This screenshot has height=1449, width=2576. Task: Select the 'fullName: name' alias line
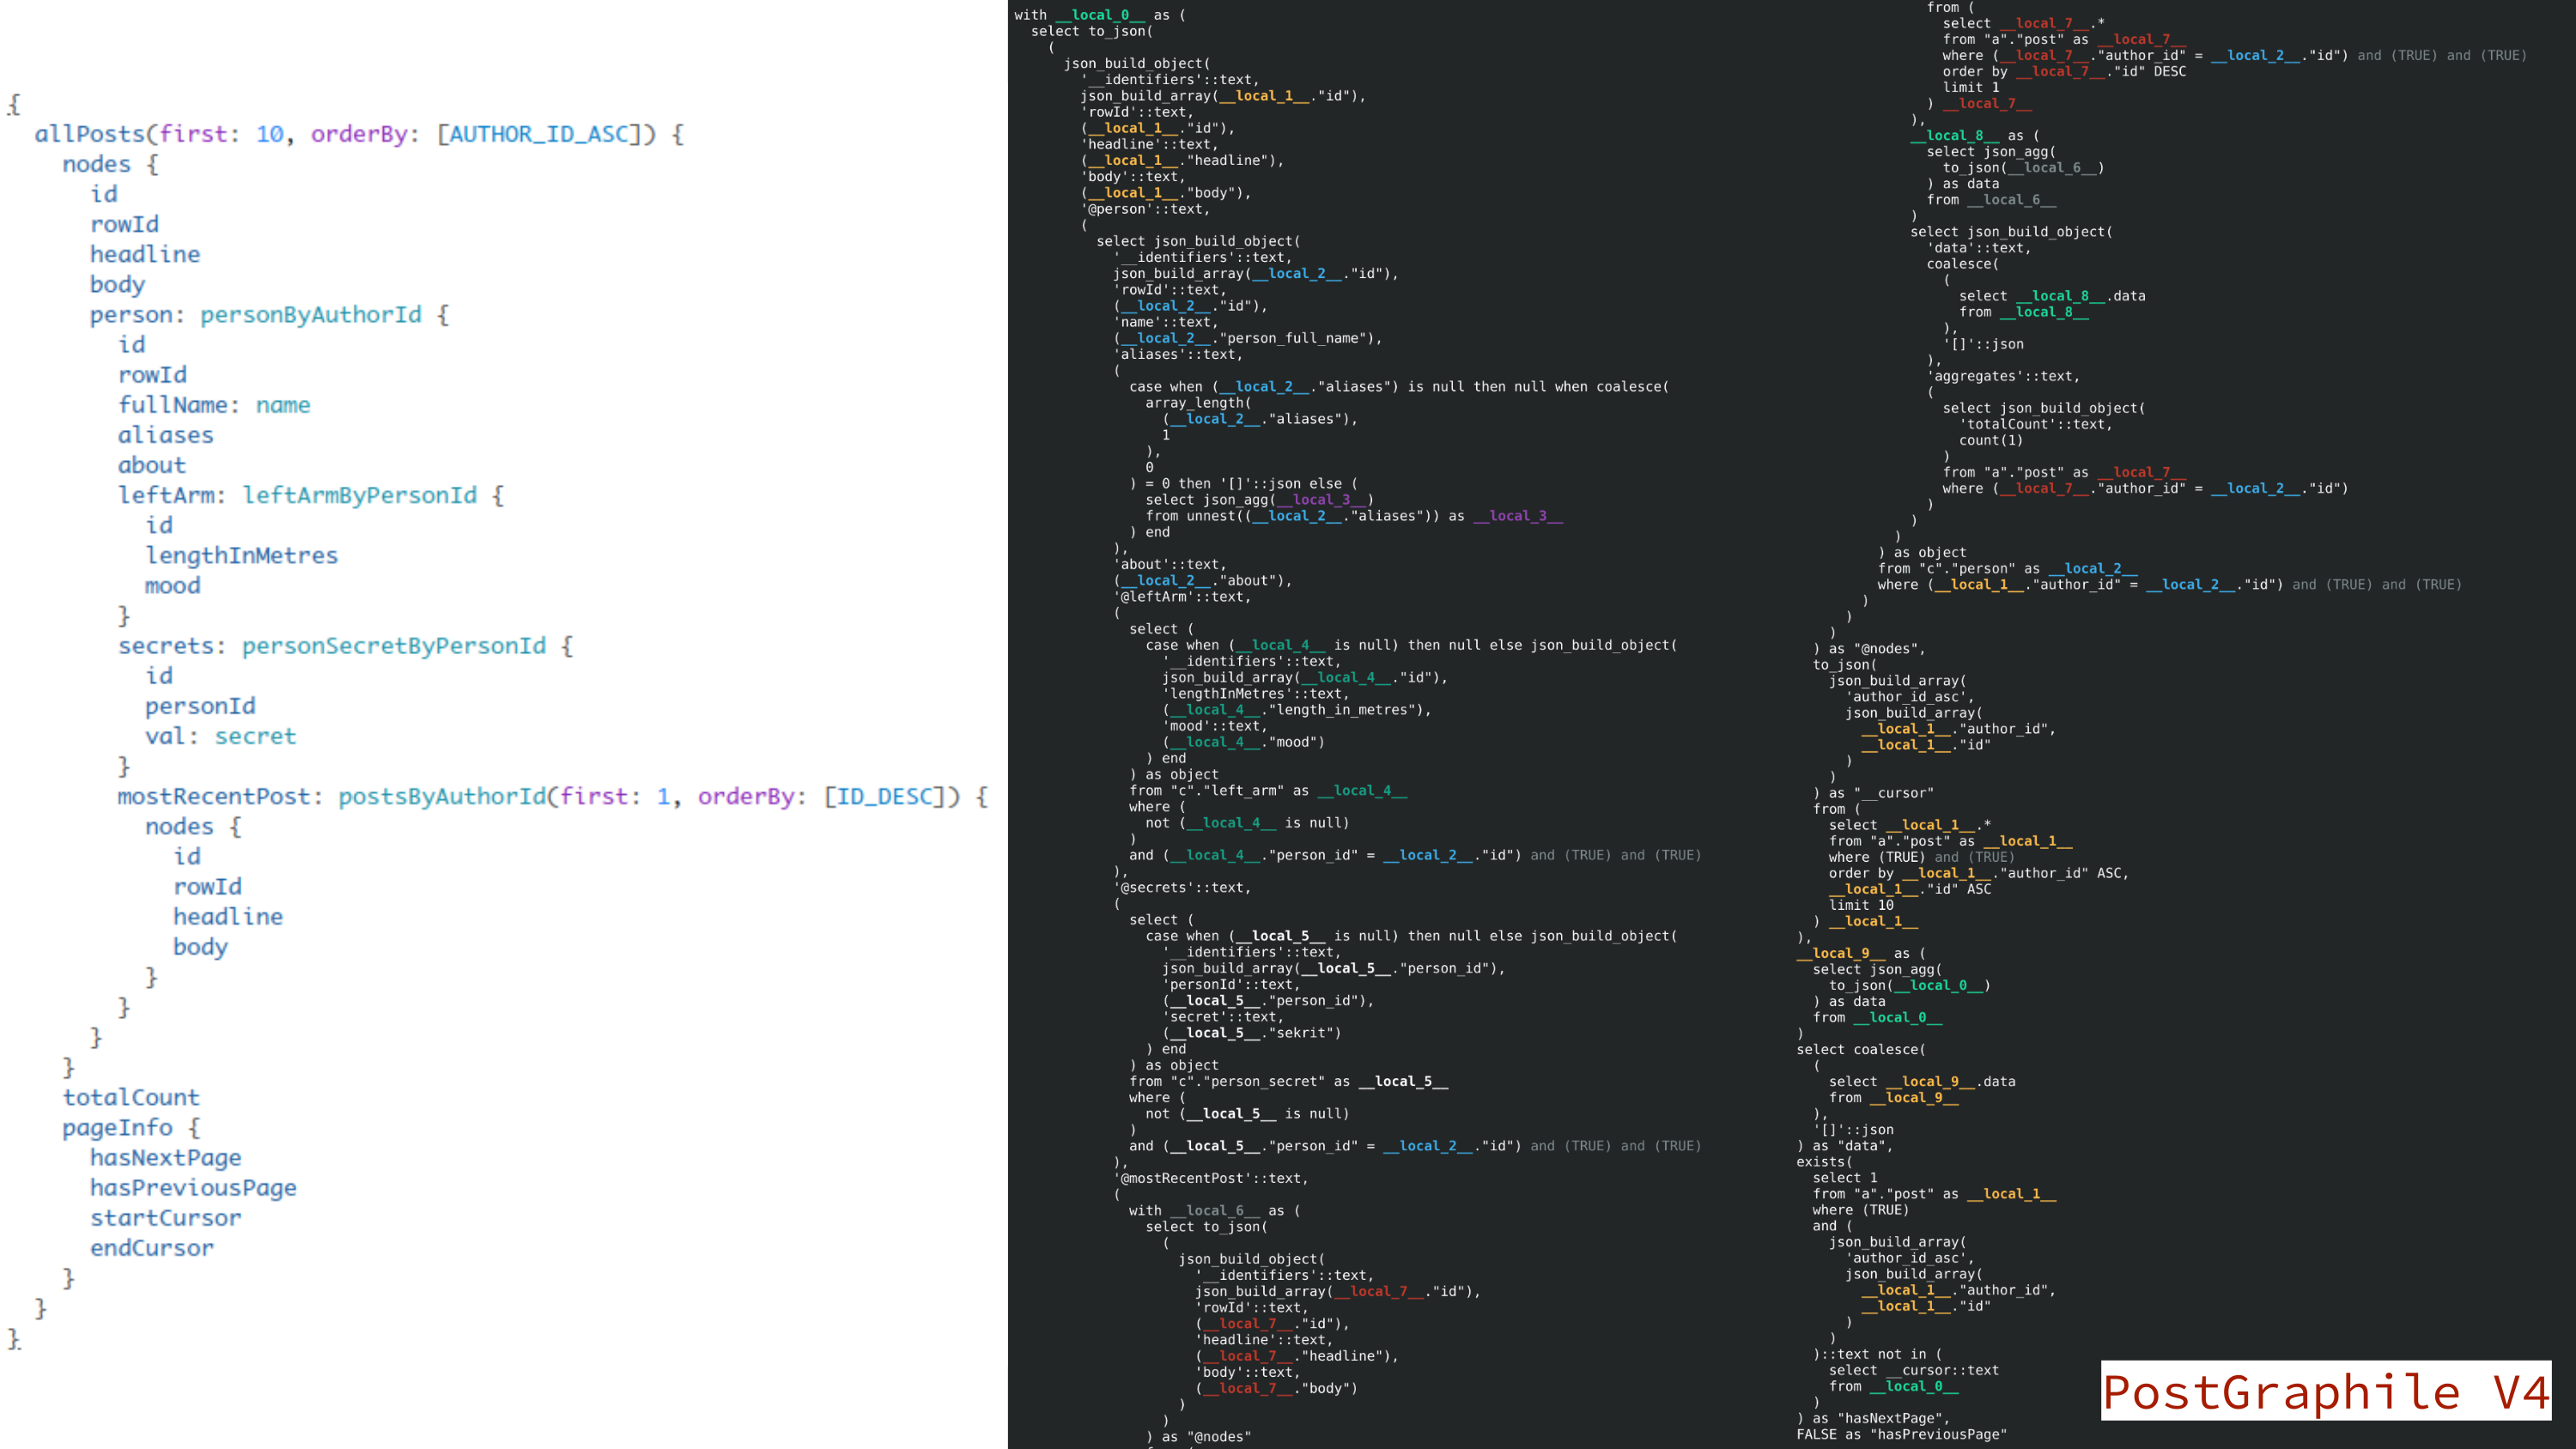[x=214, y=405]
